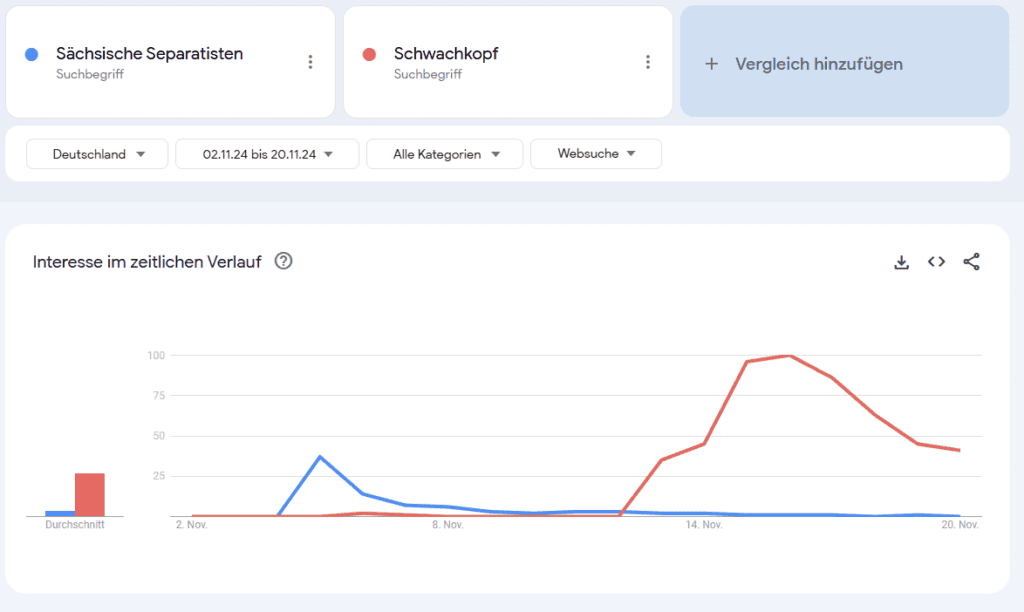Click the 14. Nov. axis label

pyautogui.click(x=704, y=525)
